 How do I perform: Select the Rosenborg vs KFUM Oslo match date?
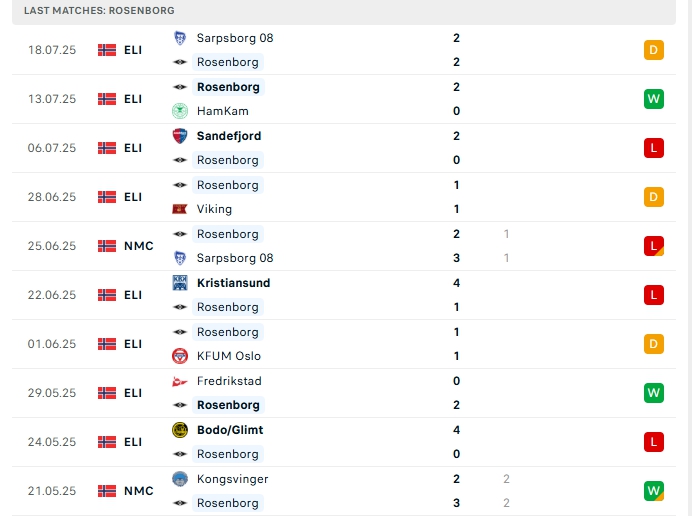[52, 344]
